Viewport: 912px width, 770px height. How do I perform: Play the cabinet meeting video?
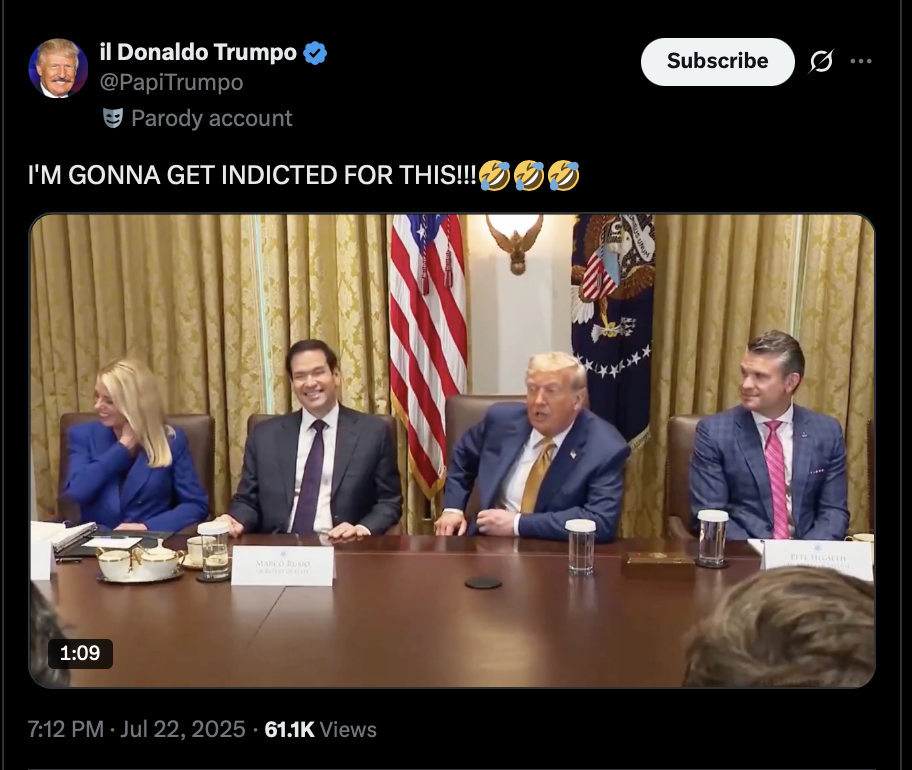pyautogui.click(x=452, y=451)
